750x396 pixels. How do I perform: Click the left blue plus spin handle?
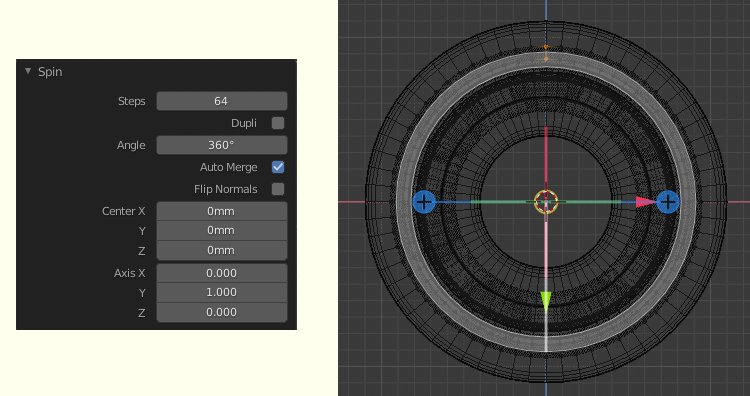click(423, 202)
